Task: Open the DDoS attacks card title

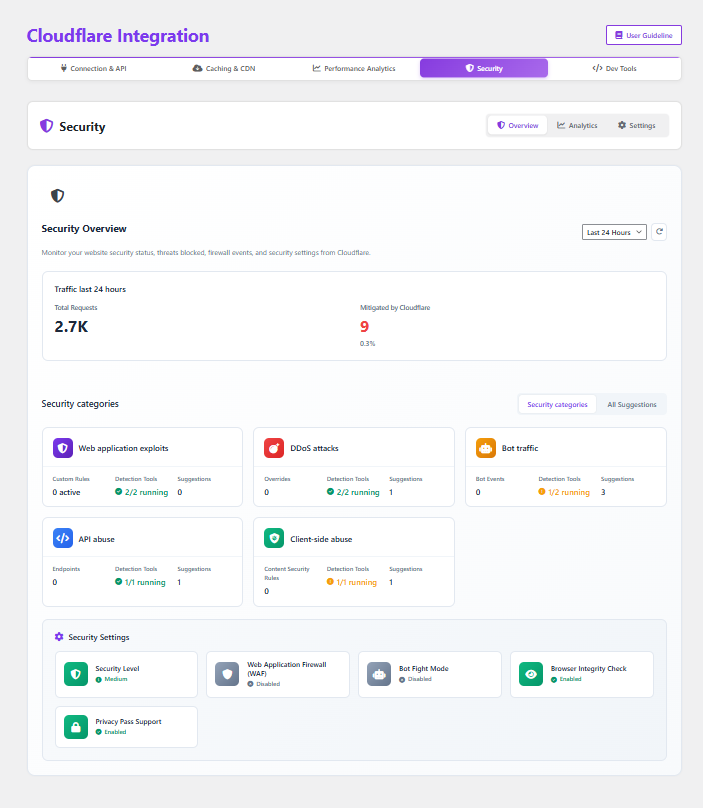Action: (314, 448)
